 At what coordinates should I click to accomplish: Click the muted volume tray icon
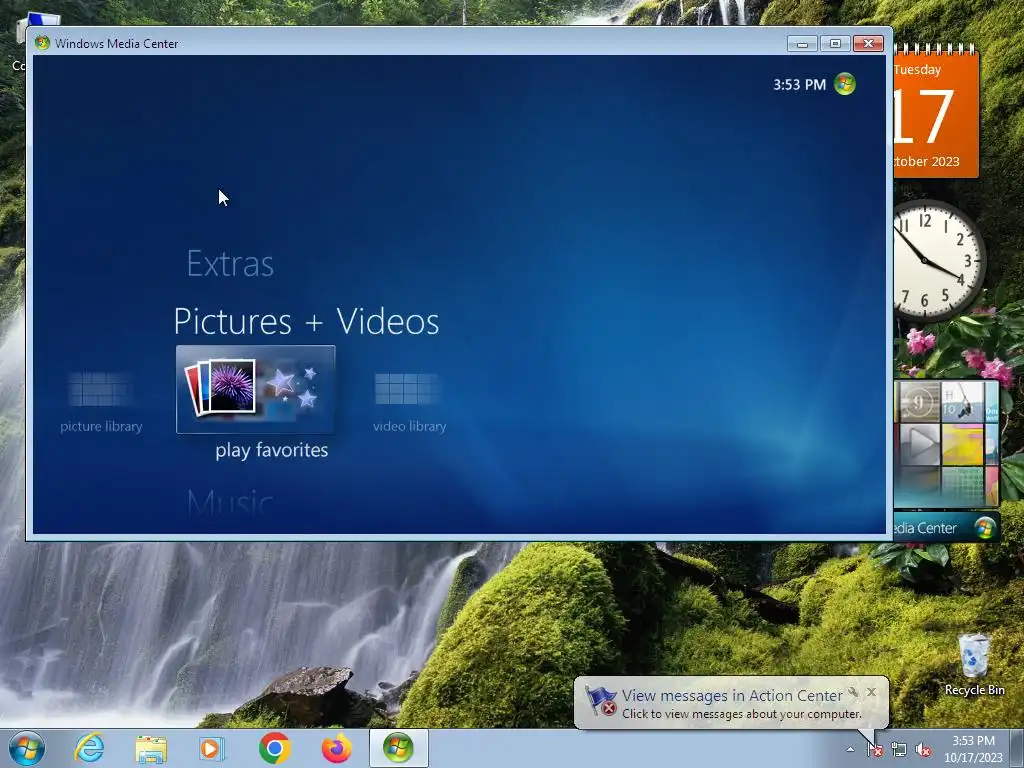[x=923, y=750]
